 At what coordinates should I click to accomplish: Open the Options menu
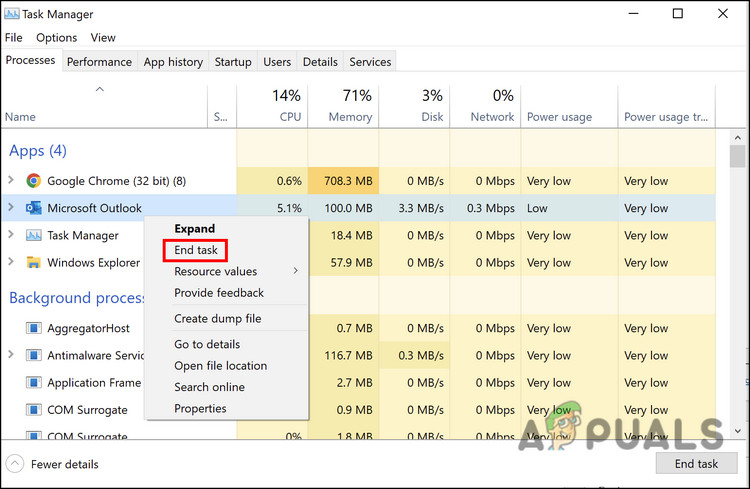coord(56,37)
